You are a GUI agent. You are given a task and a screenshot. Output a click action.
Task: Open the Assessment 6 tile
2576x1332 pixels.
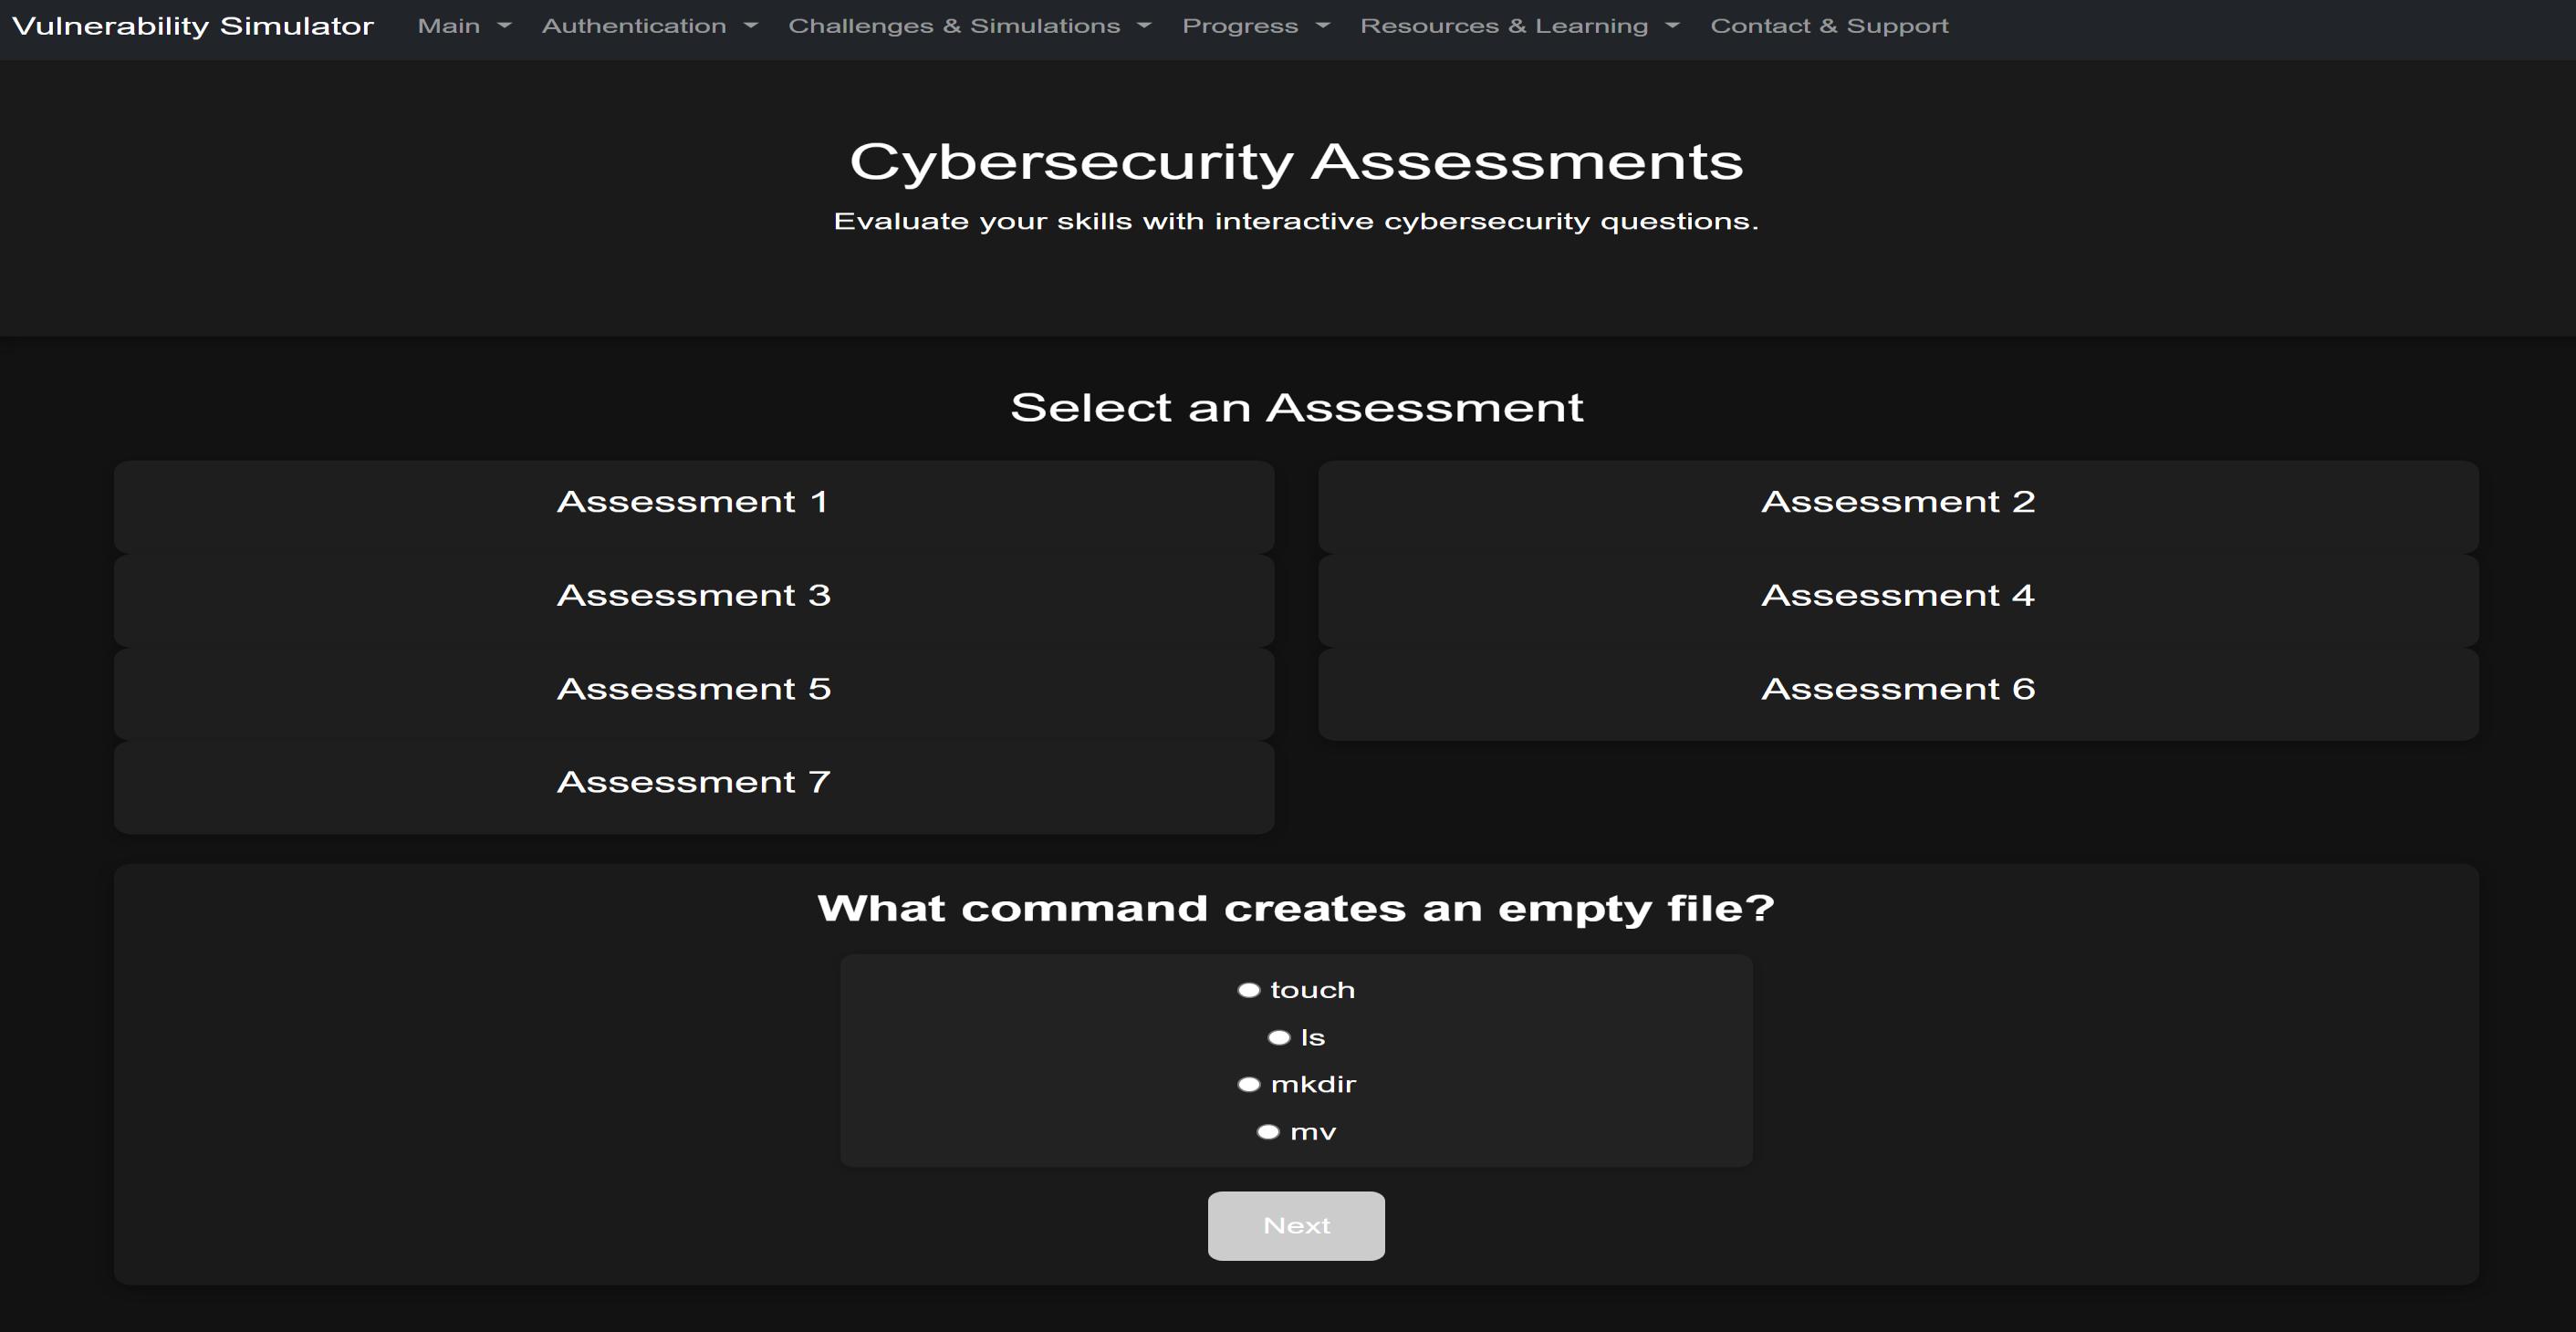coord(1897,689)
